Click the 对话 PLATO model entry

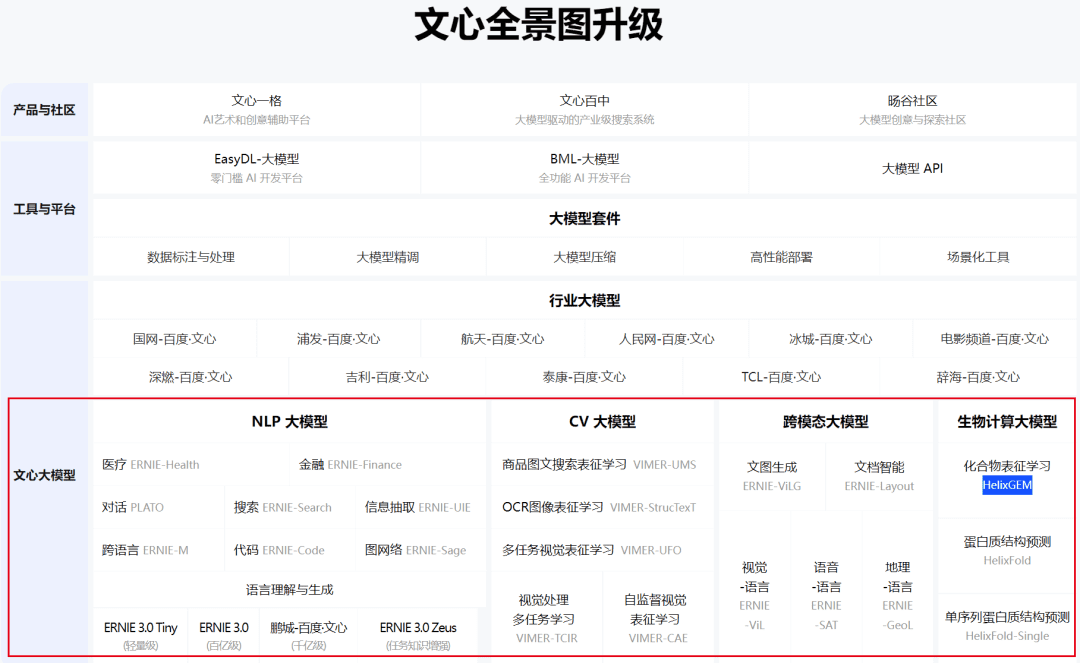pos(133,507)
